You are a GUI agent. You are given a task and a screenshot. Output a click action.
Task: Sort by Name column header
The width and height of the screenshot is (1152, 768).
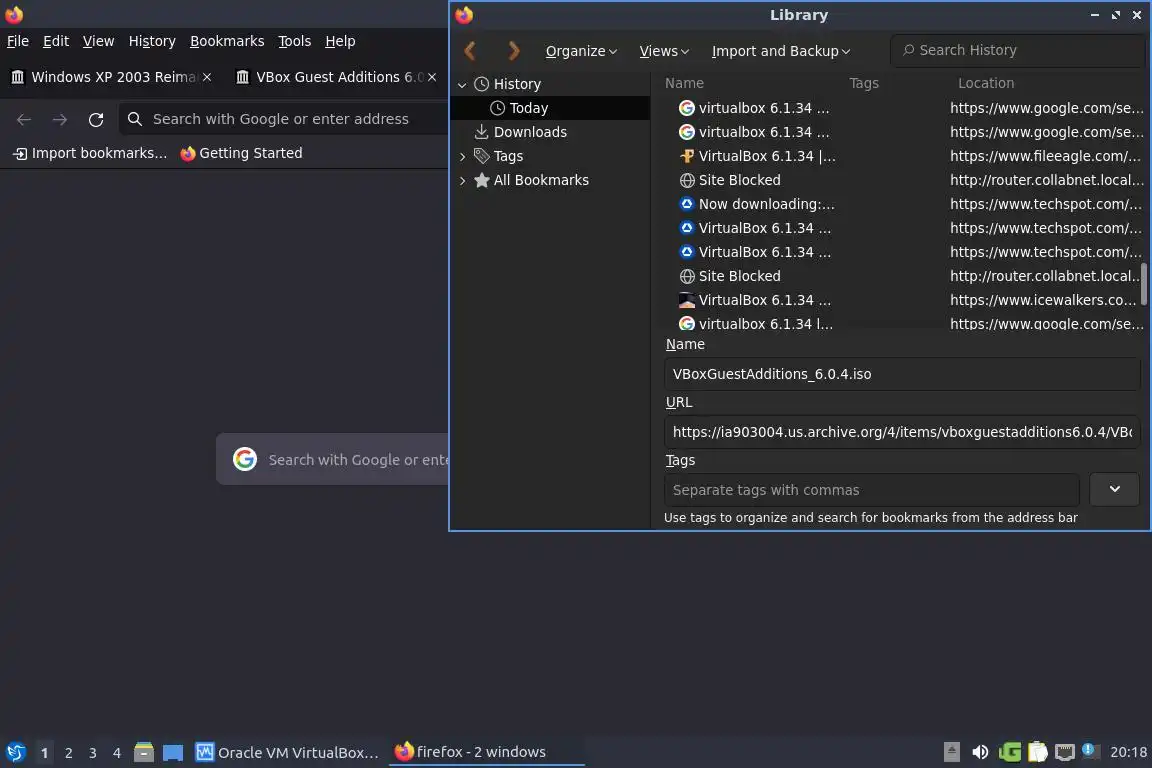pyautogui.click(x=684, y=83)
